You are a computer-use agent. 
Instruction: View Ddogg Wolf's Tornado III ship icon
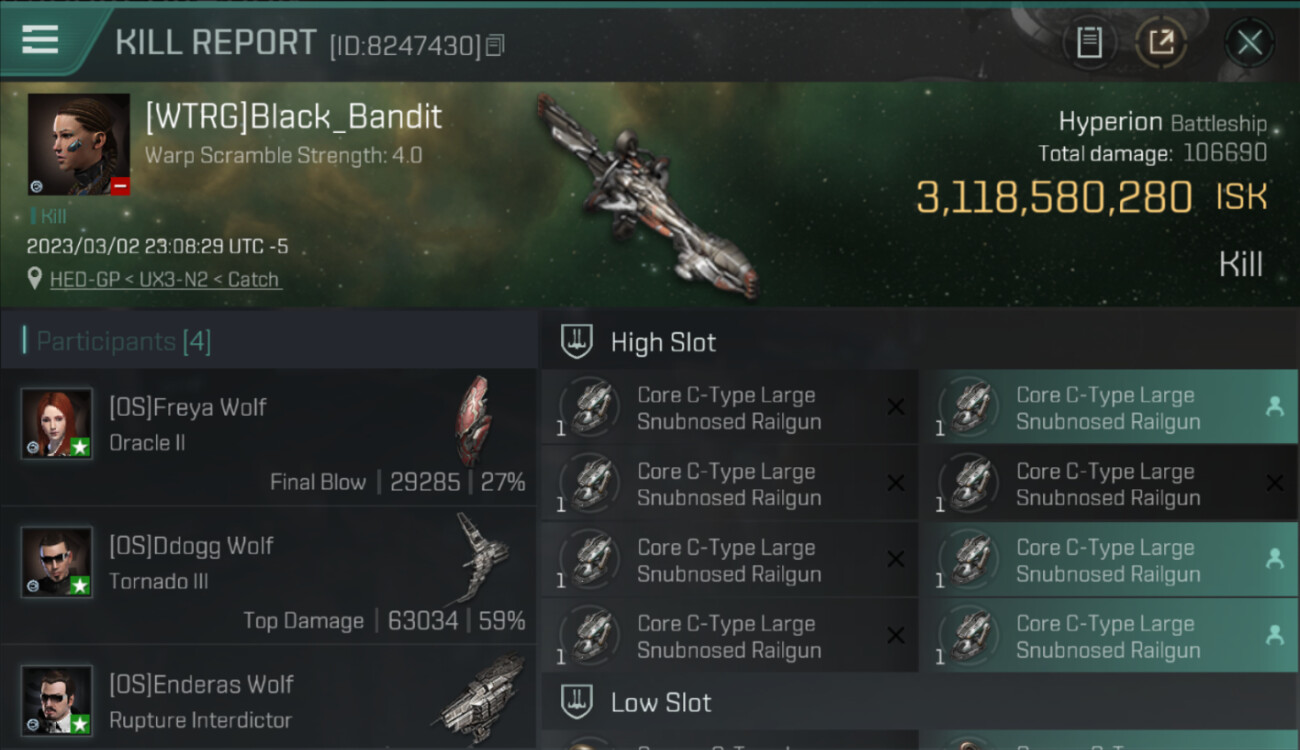click(480, 557)
